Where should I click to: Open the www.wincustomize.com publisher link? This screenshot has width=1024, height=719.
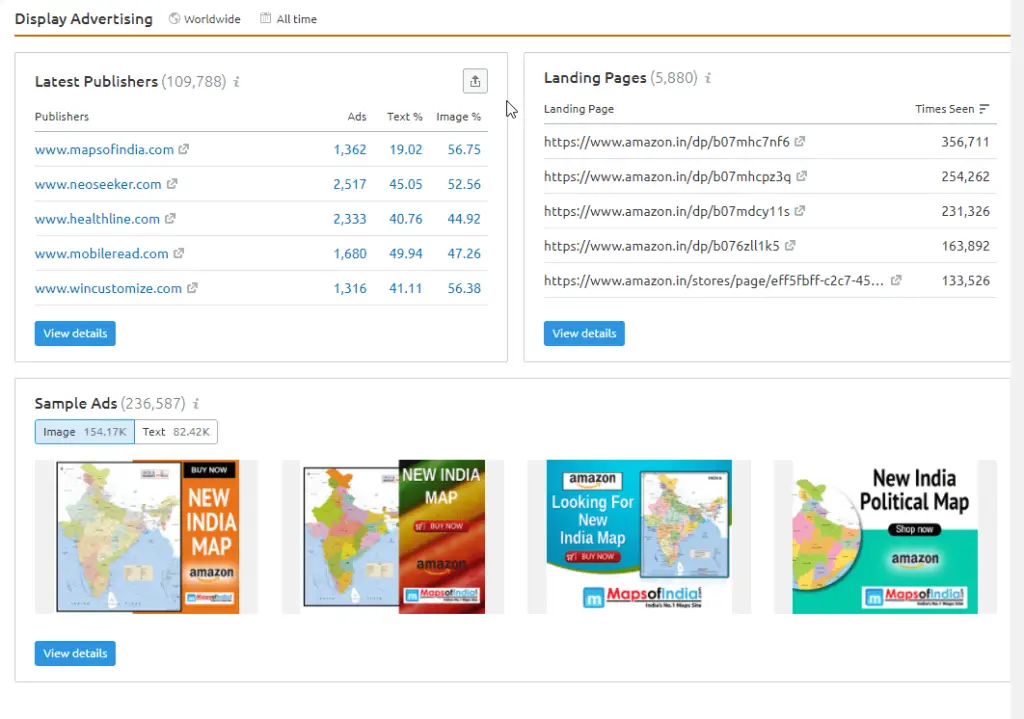(108, 288)
